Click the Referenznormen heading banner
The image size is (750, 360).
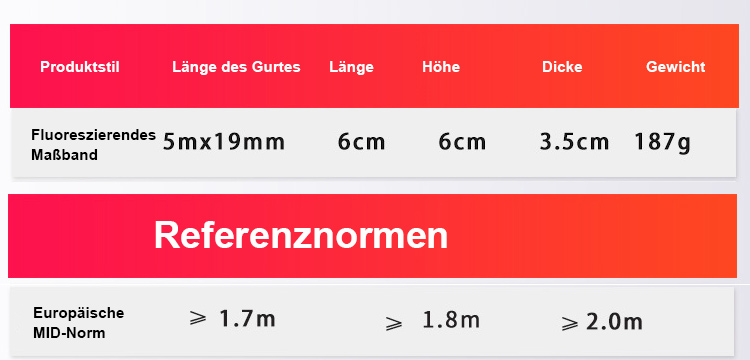coord(373,236)
